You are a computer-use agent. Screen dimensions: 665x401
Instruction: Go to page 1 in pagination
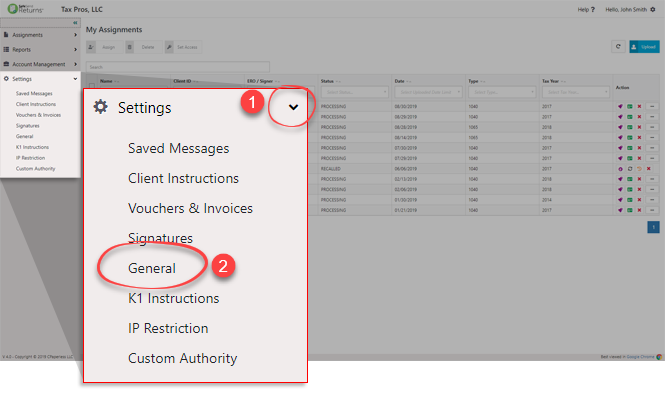point(653,228)
